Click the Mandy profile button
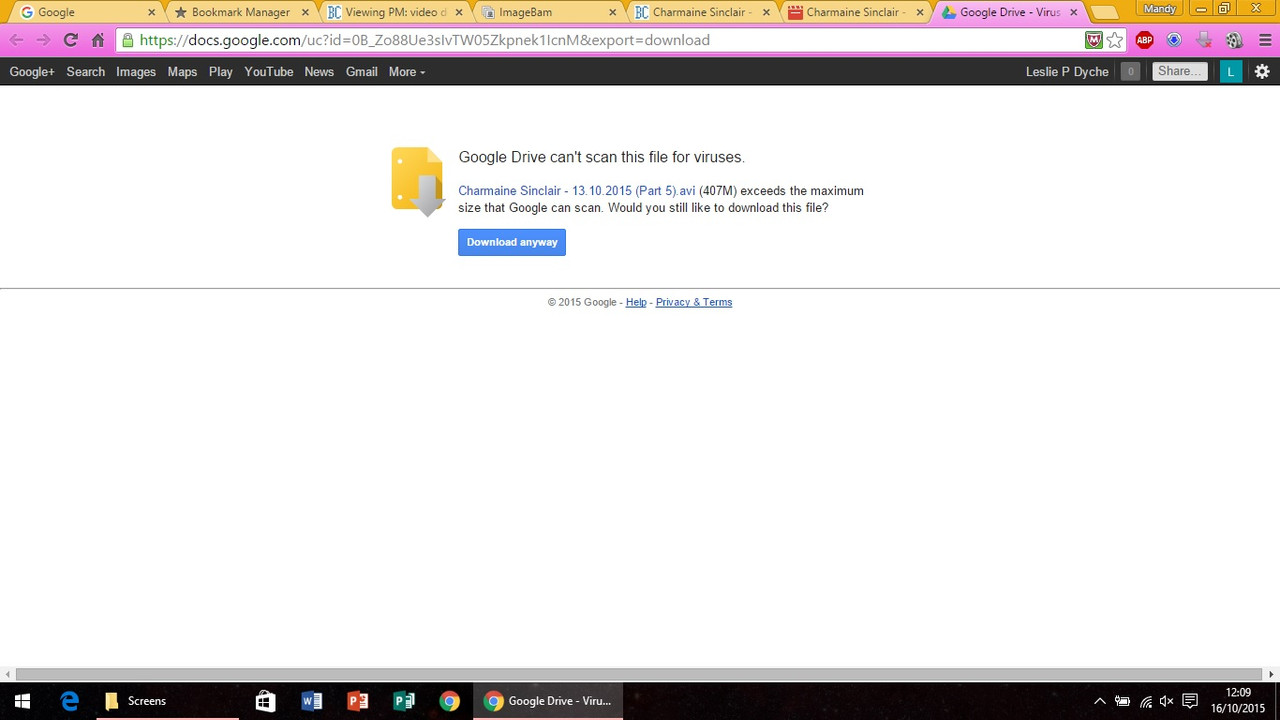The height and width of the screenshot is (720, 1280). [x=1159, y=8]
